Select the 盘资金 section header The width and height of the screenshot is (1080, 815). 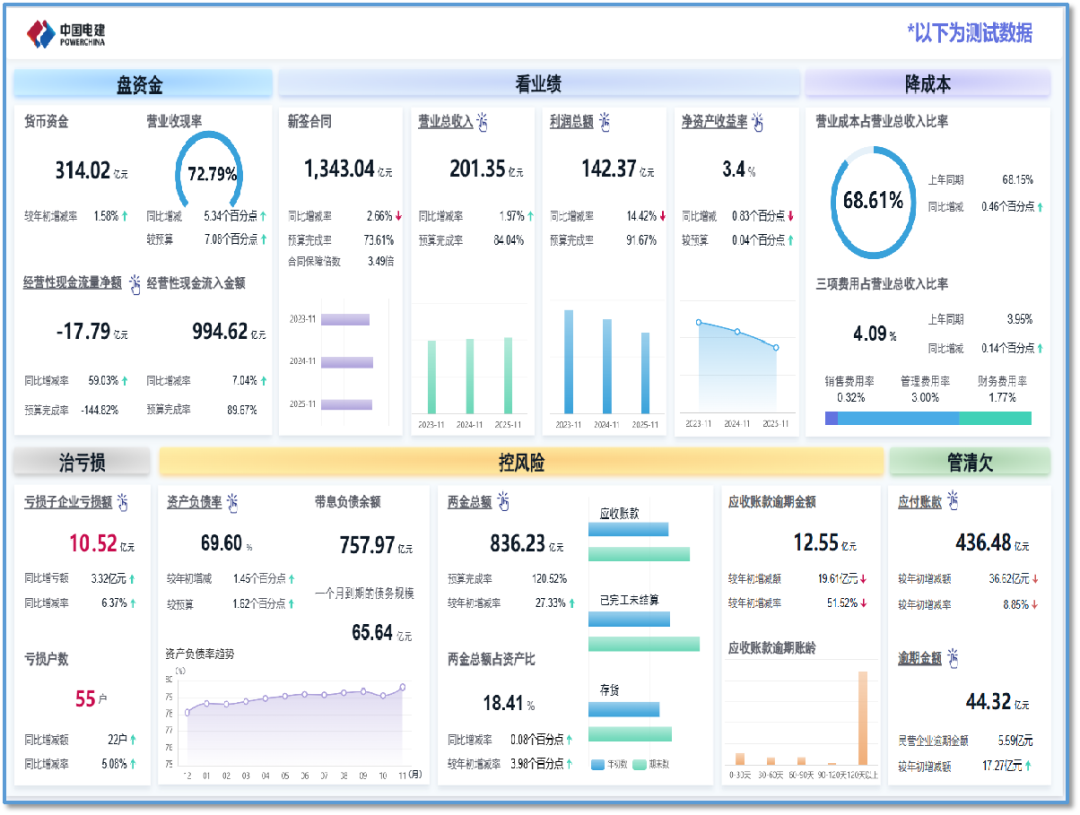(143, 84)
